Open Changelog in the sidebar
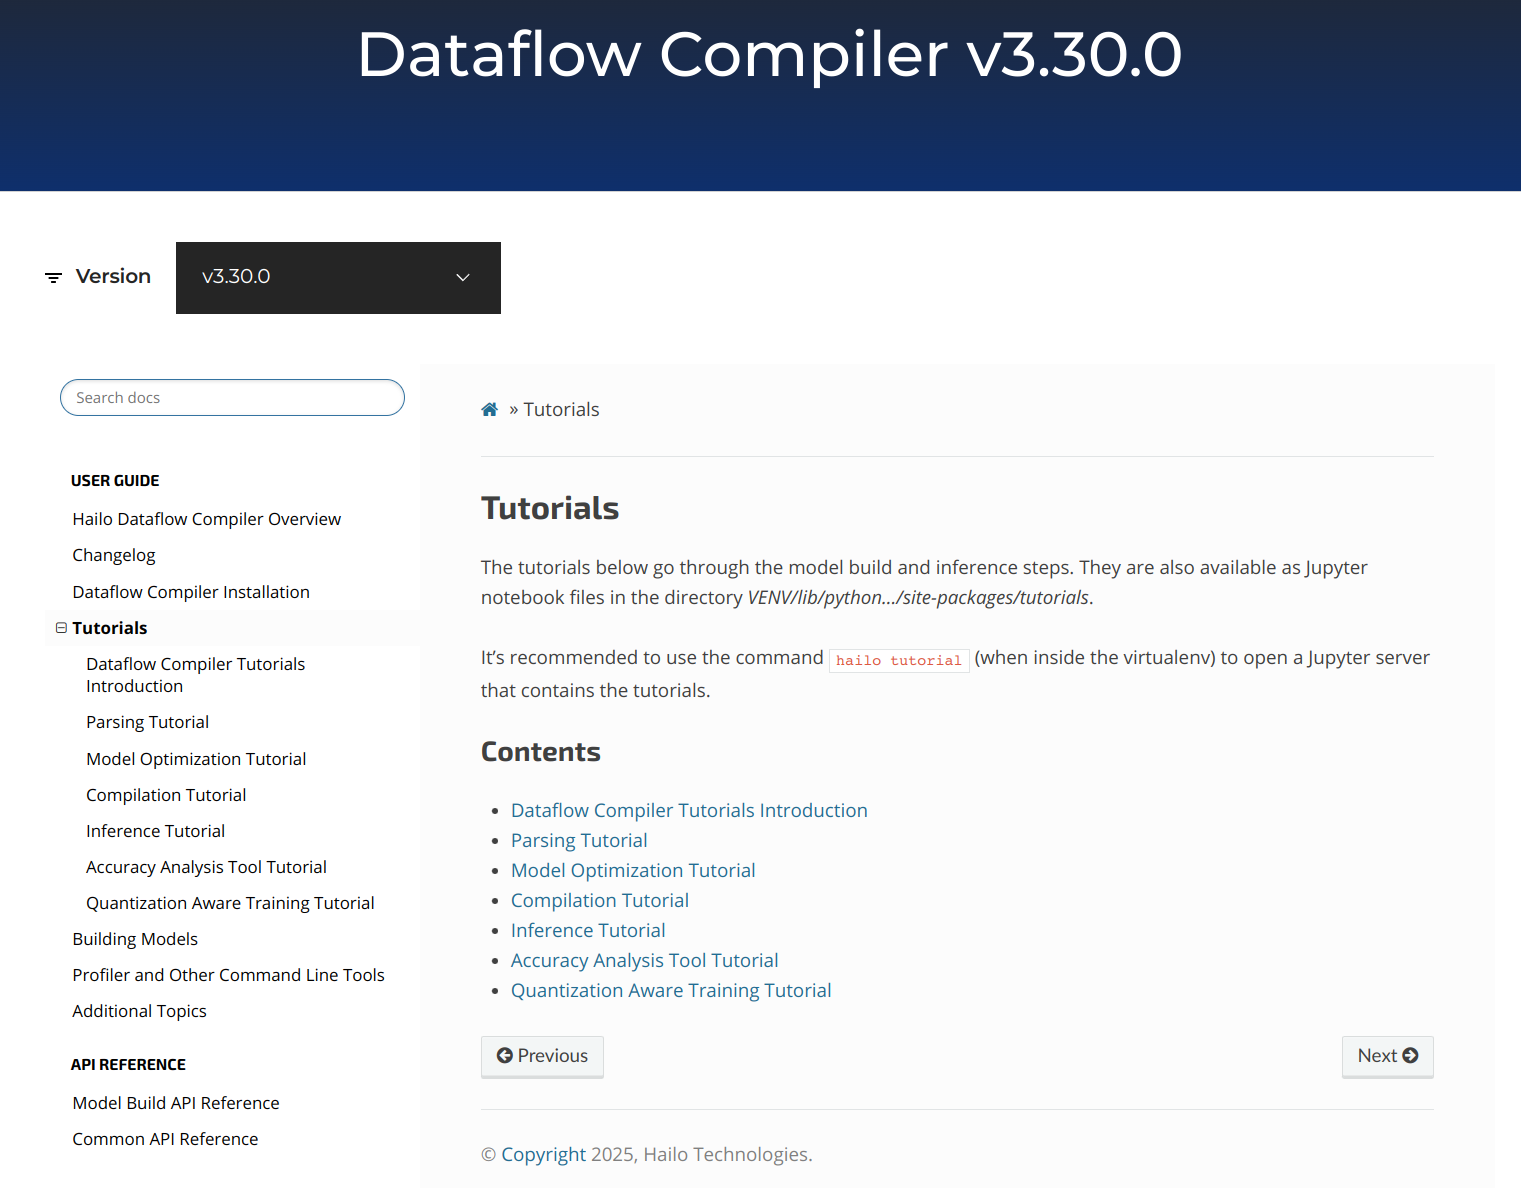1521x1188 pixels. tap(114, 555)
